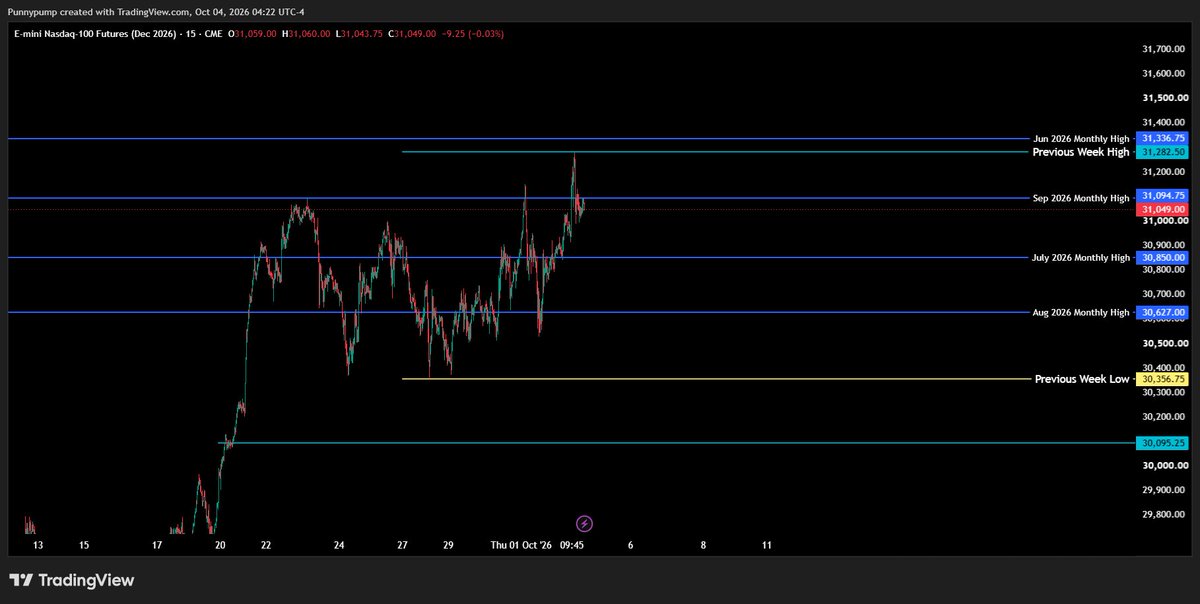1200x604 pixels.
Task: Click the 31,094.75 price tag
Action: point(1161,197)
